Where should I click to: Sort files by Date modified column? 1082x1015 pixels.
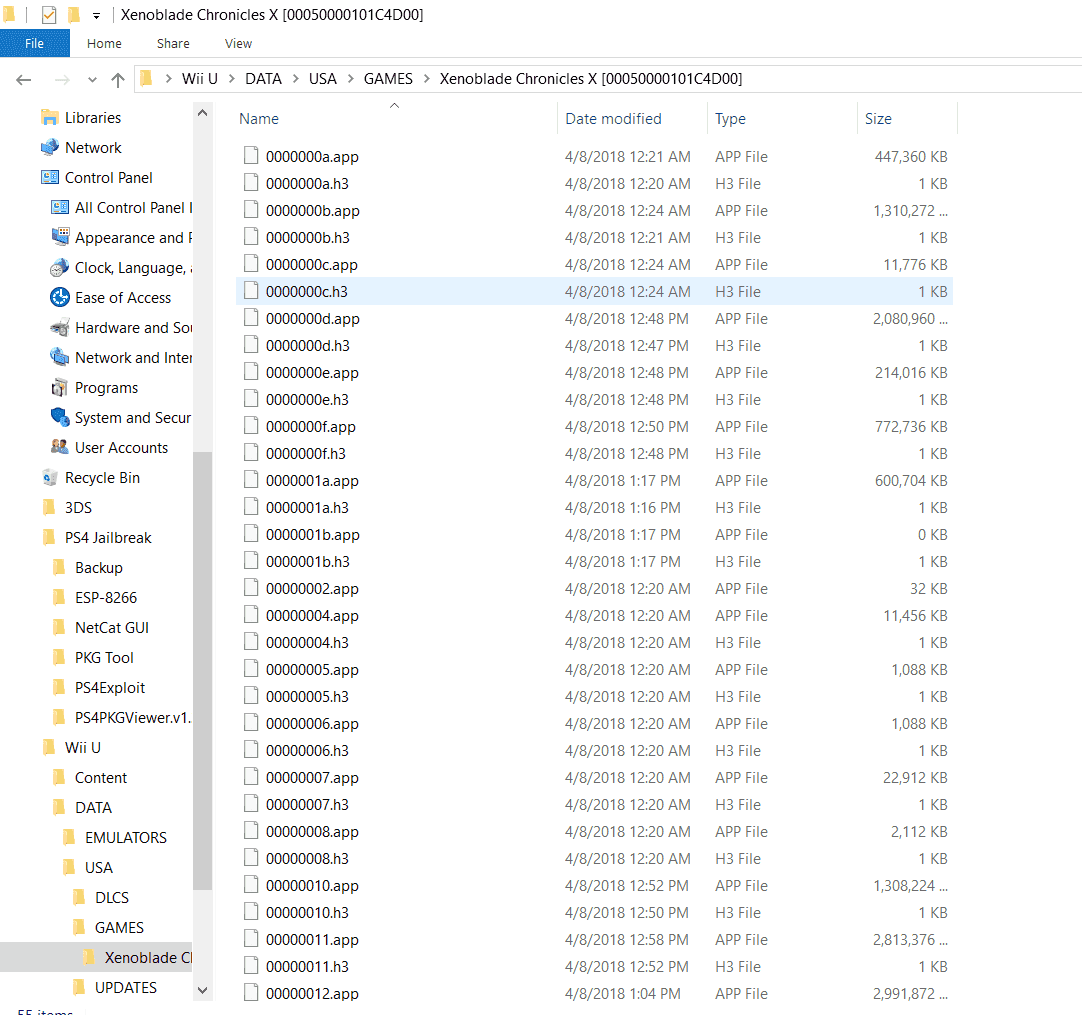(x=613, y=119)
